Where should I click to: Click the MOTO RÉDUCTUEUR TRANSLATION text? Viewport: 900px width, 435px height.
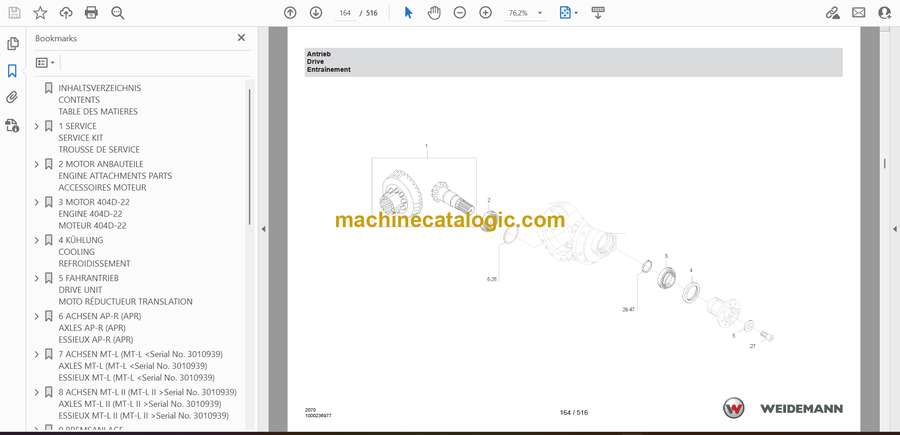click(125, 301)
